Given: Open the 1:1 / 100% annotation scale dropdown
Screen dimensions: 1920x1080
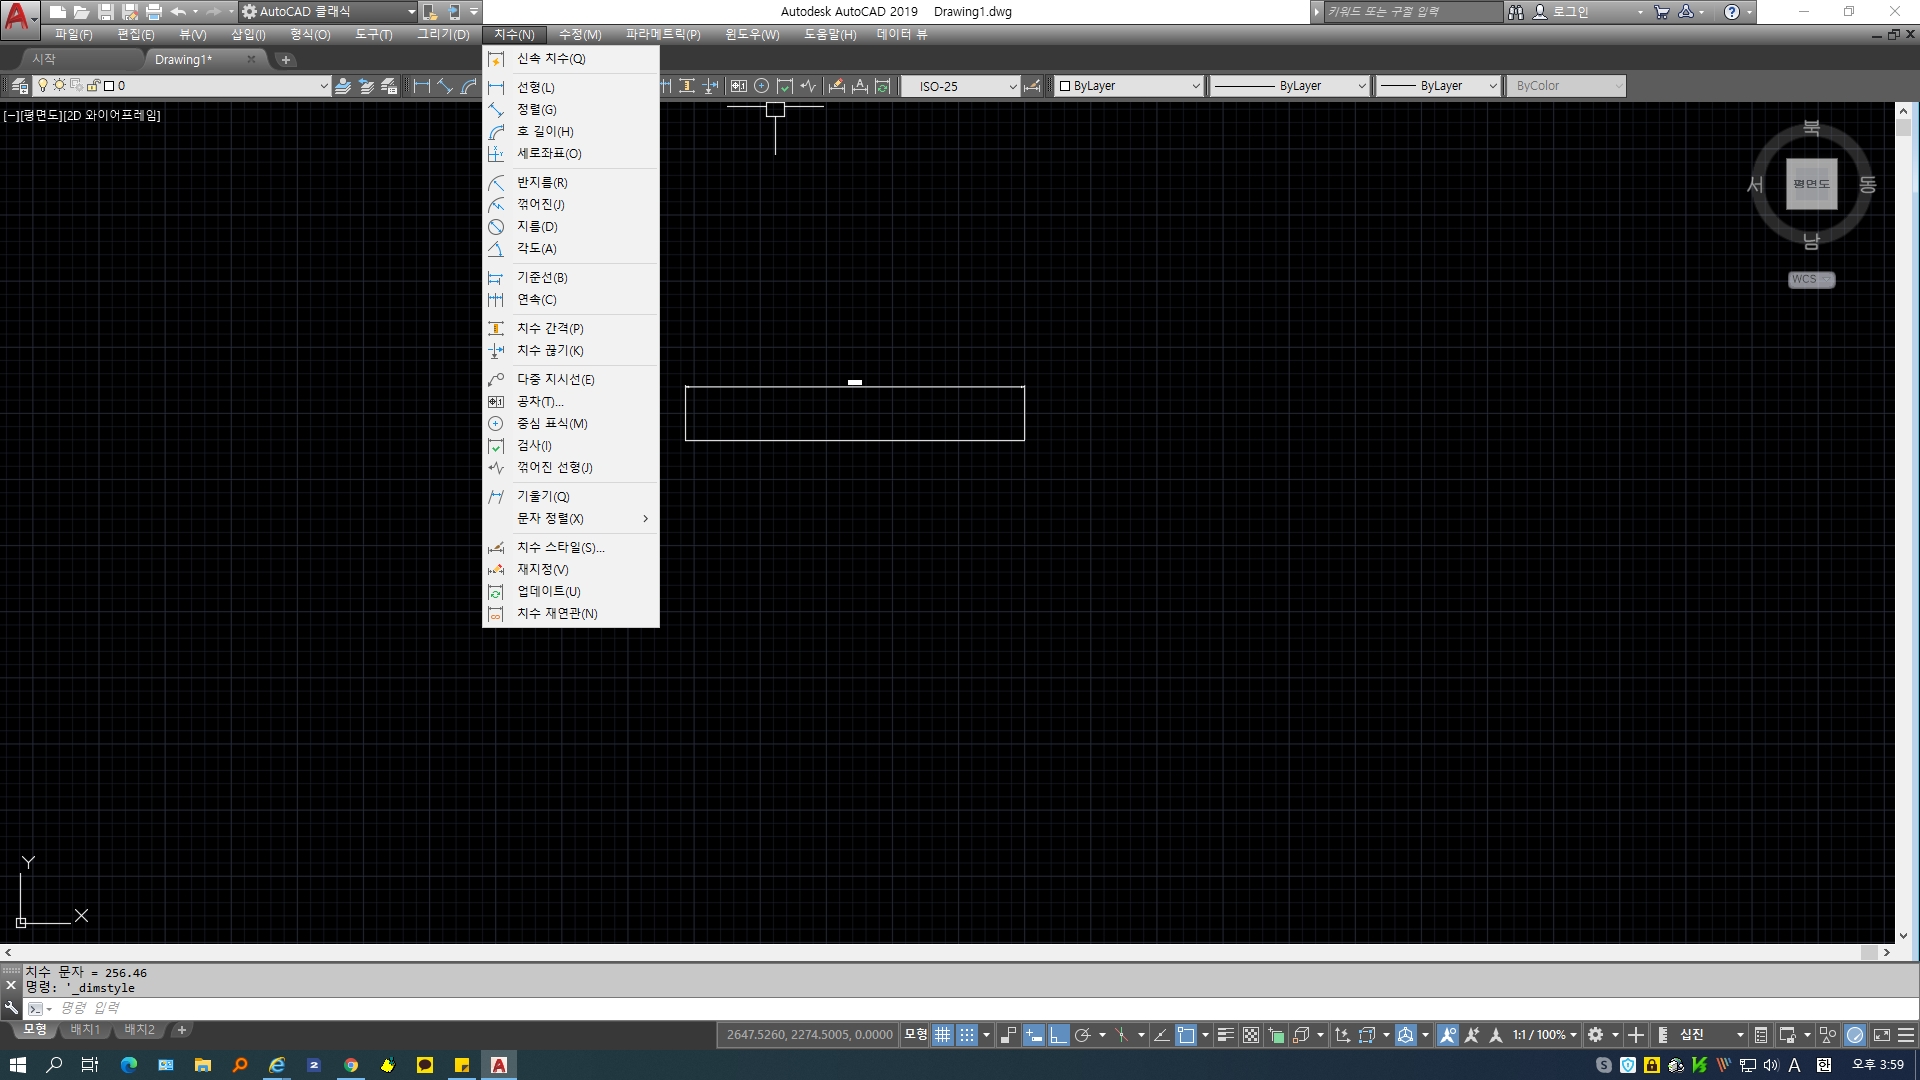Looking at the screenshot, I should tap(1545, 1035).
